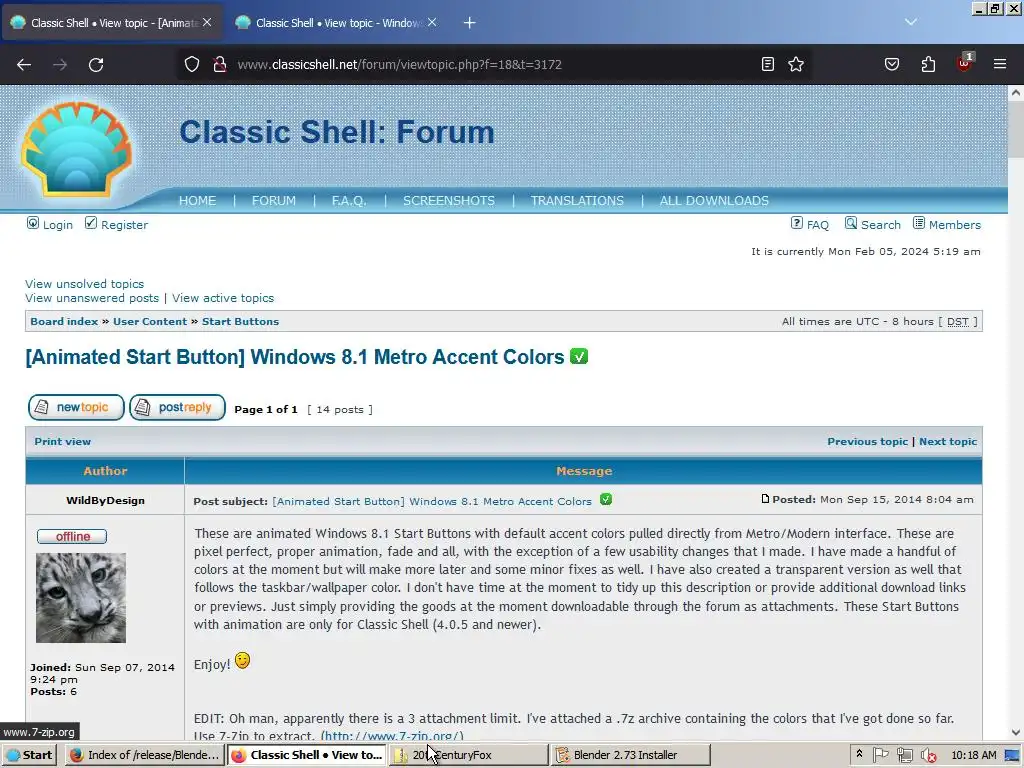Image resolution: width=1024 pixels, height=768 pixels.
Task: Click the winking smiley emoticon
Action: pyautogui.click(x=242, y=661)
